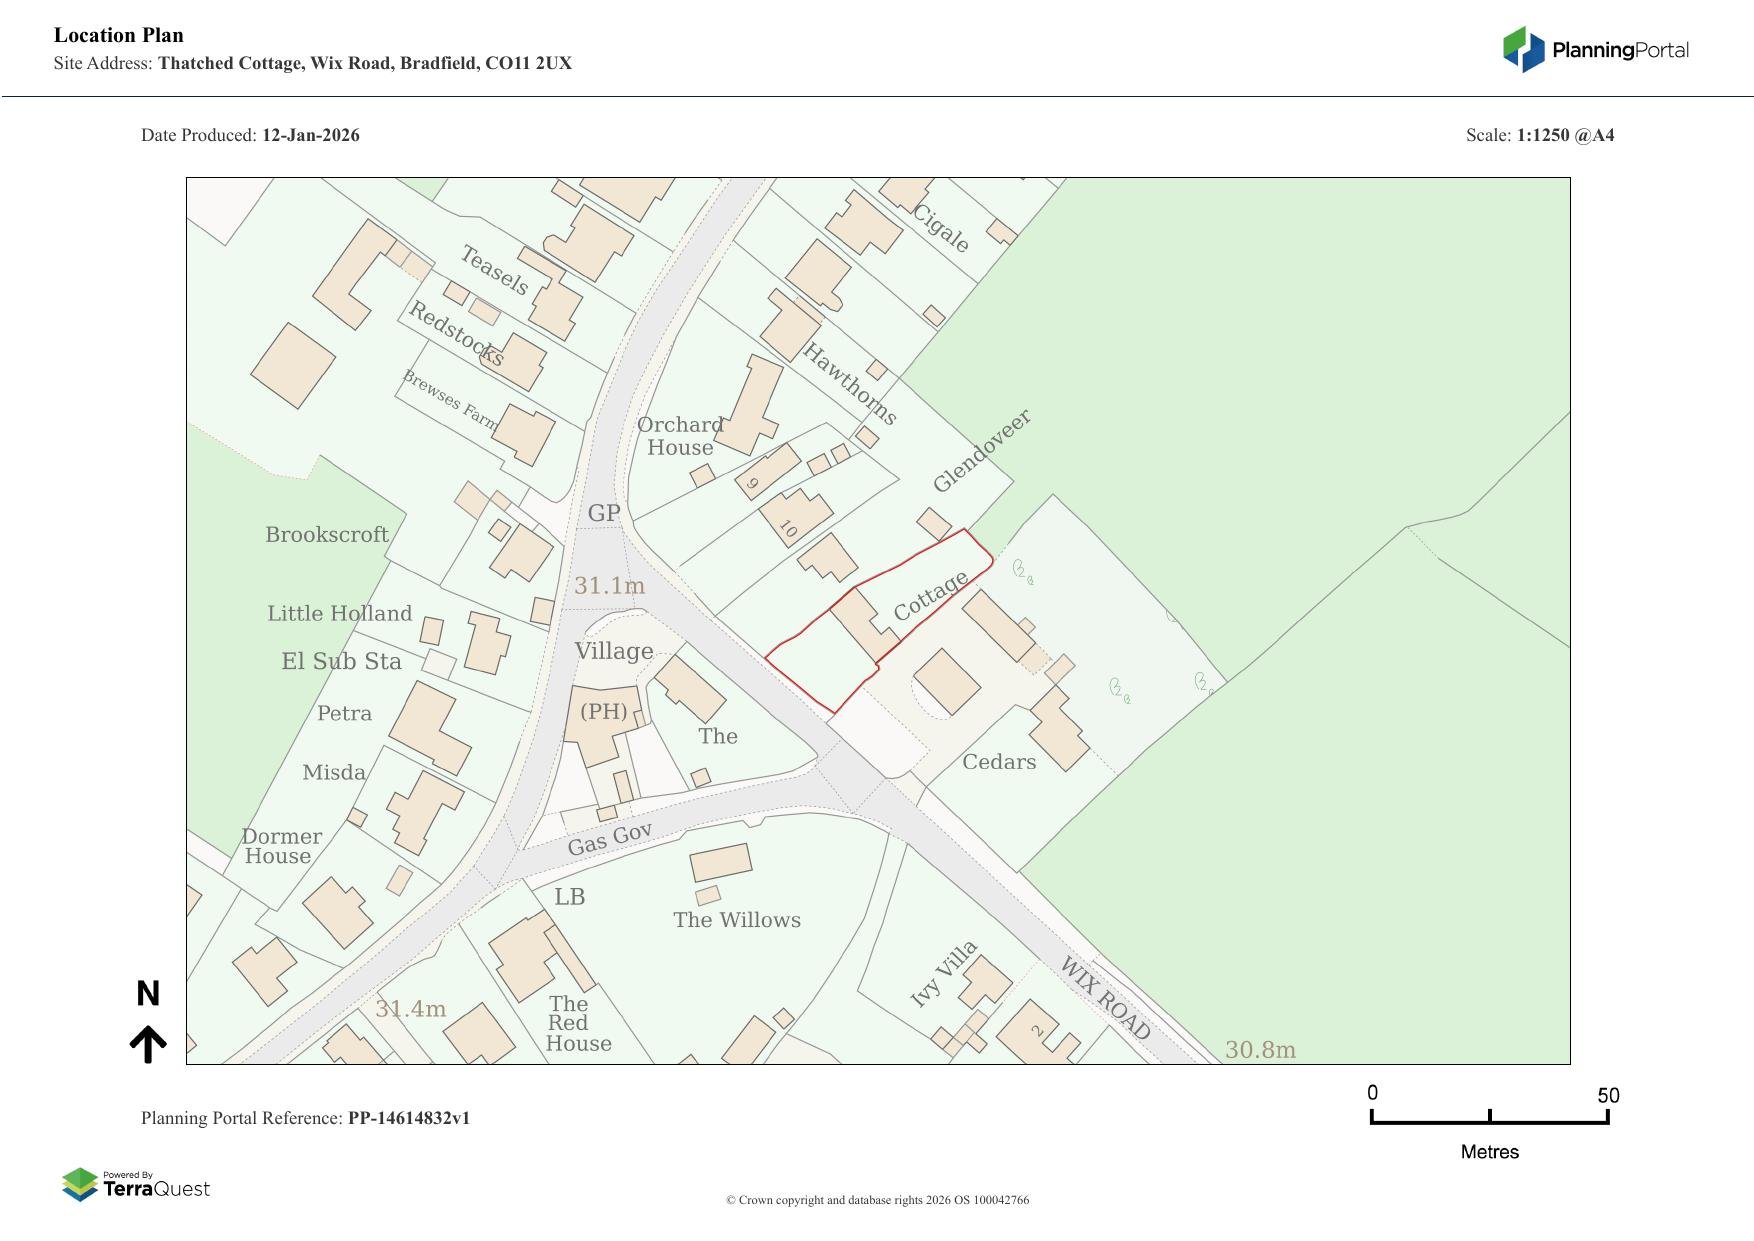Click the TerraQuest layered logo icon
Screen dimensions: 1754x1241
[x=80, y=1184]
